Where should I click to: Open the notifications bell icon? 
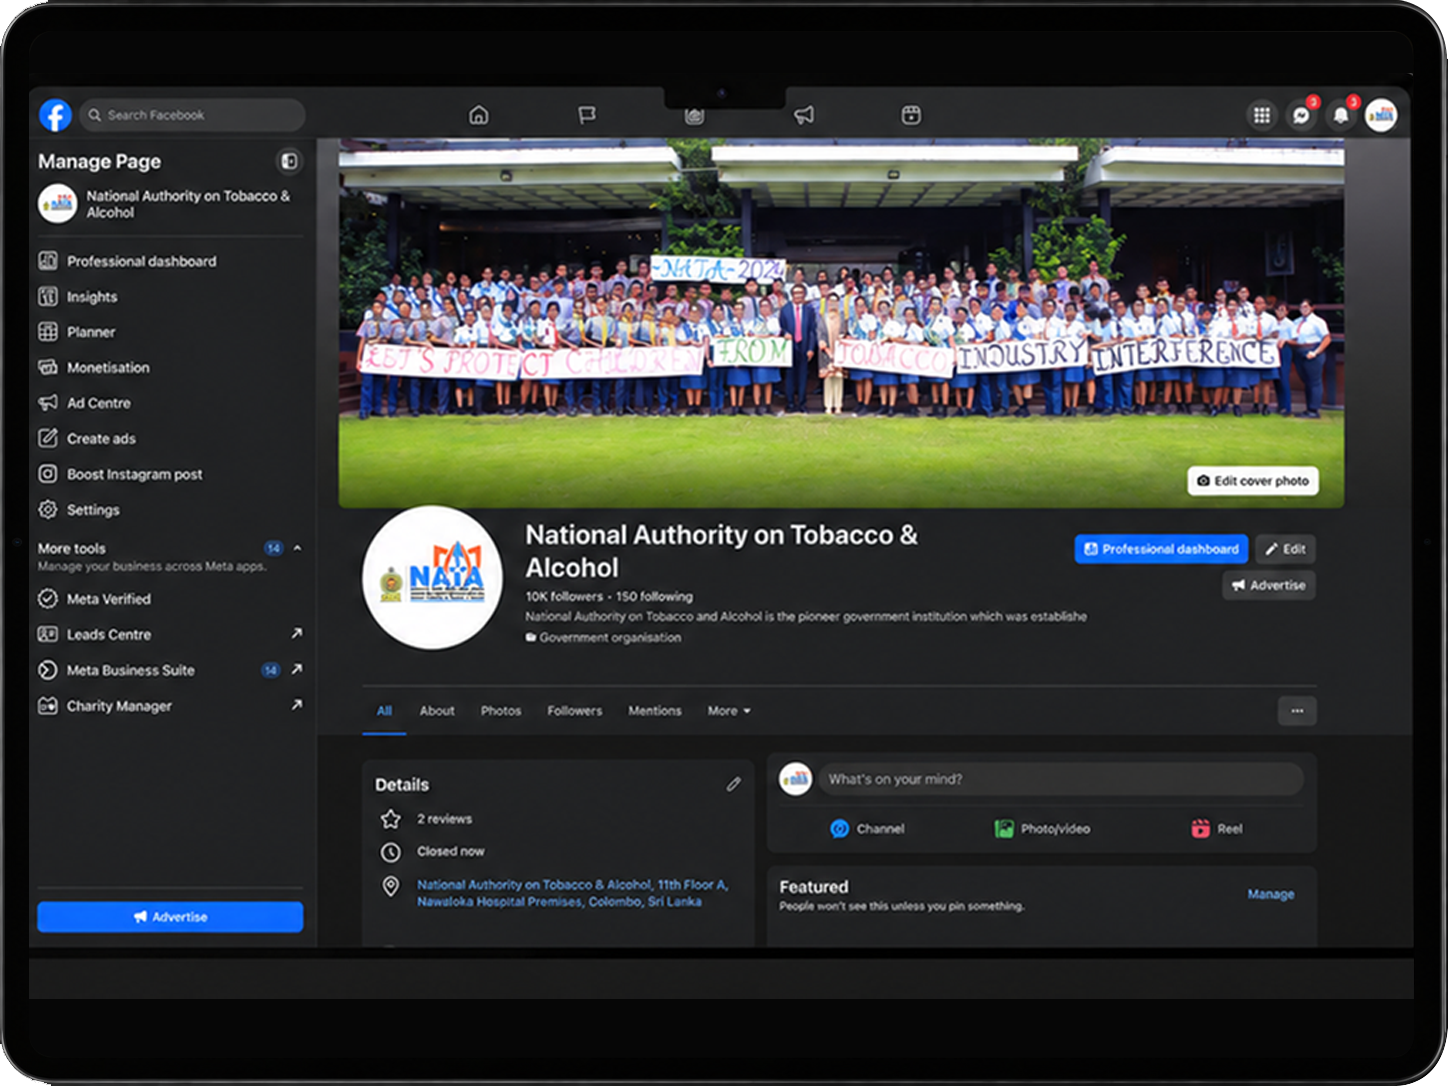(1341, 115)
